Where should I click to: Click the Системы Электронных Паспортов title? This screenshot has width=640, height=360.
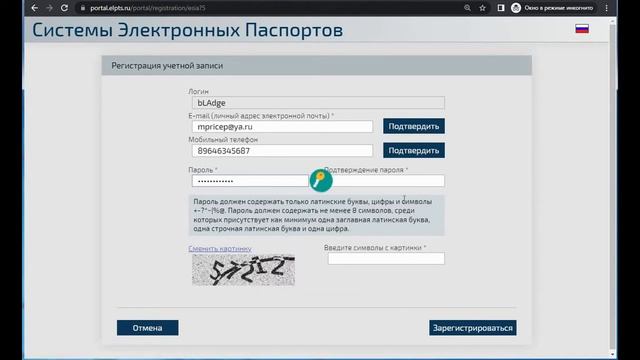[188, 30]
